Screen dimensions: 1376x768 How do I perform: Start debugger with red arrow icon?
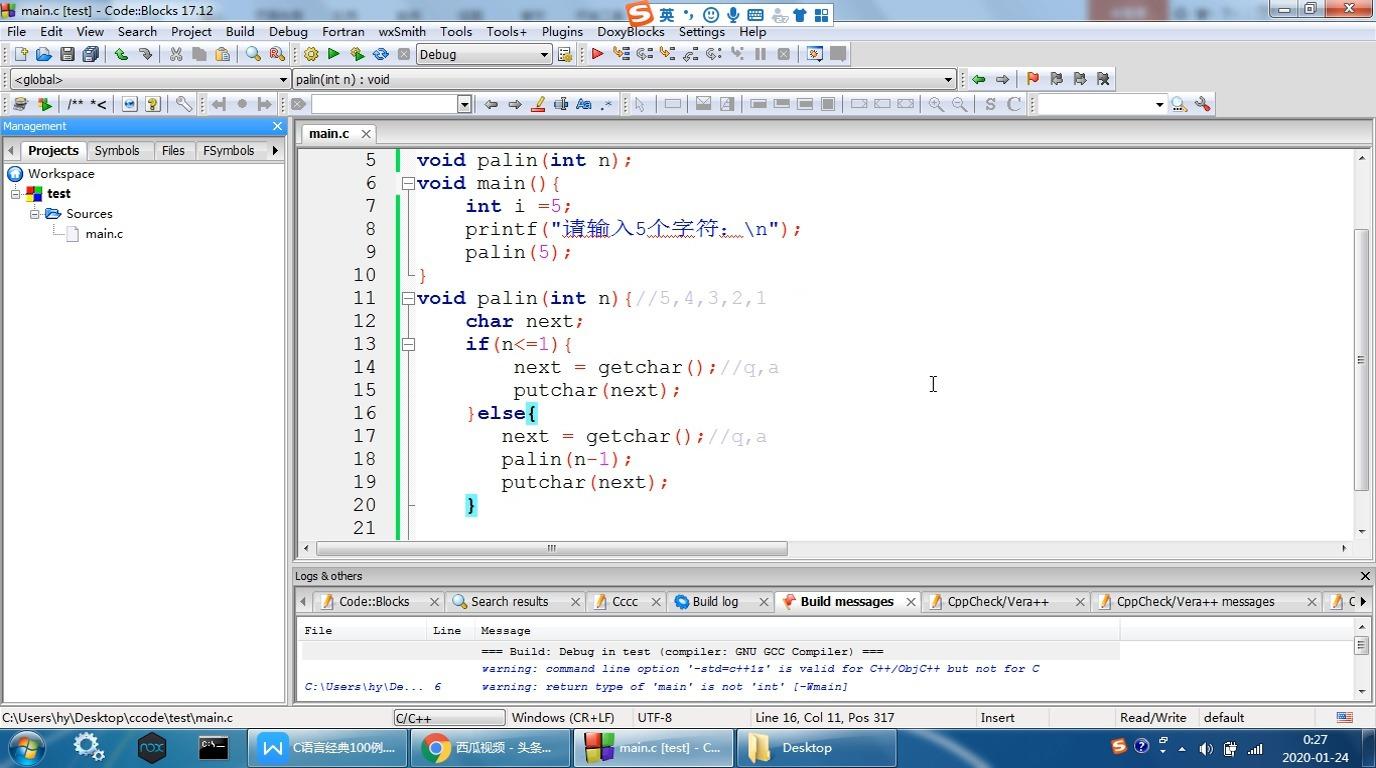[x=597, y=54]
